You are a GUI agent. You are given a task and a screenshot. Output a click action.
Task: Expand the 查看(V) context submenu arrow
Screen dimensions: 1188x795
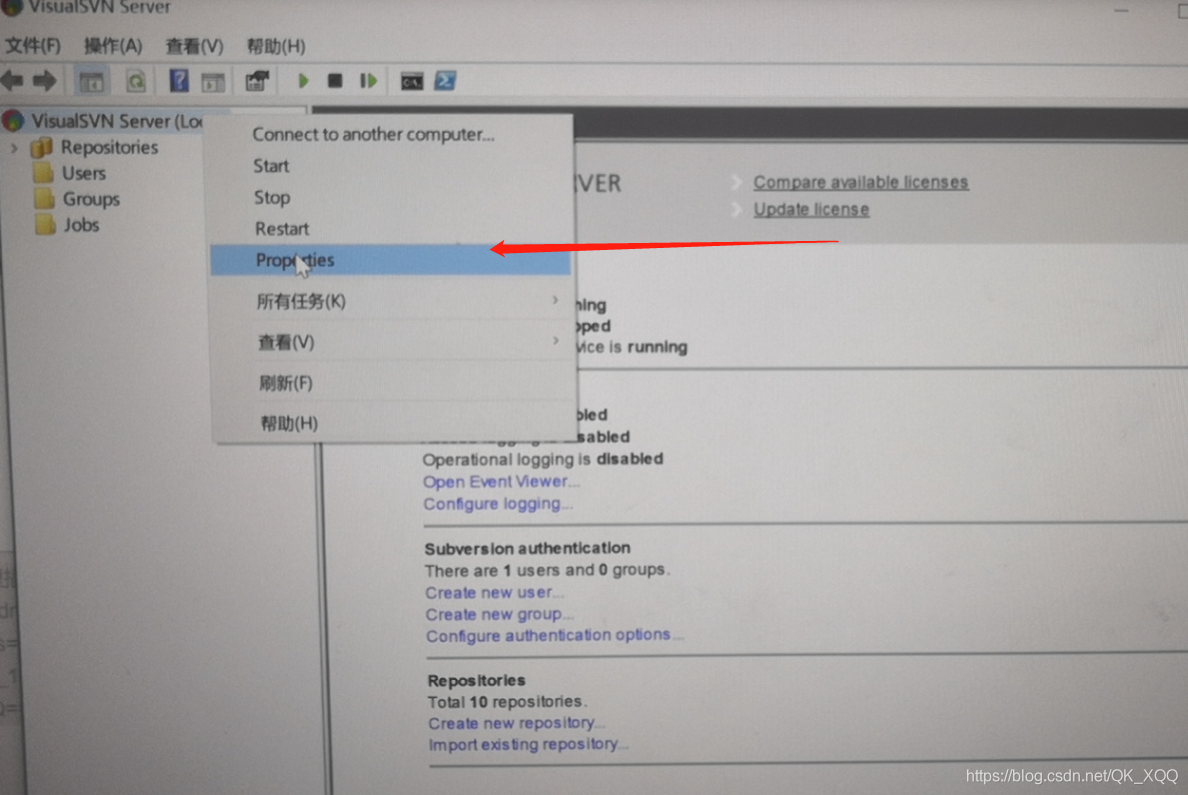pyautogui.click(x=556, y=341)
